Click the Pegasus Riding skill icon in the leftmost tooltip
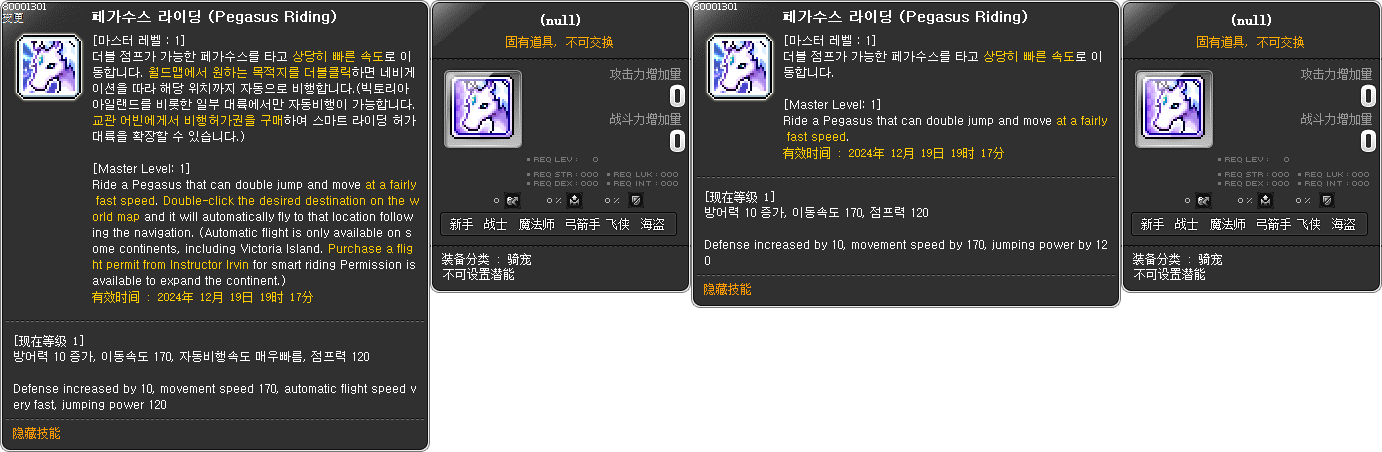The height and width of the screenshot is (452, 1382). coord(49,65)
